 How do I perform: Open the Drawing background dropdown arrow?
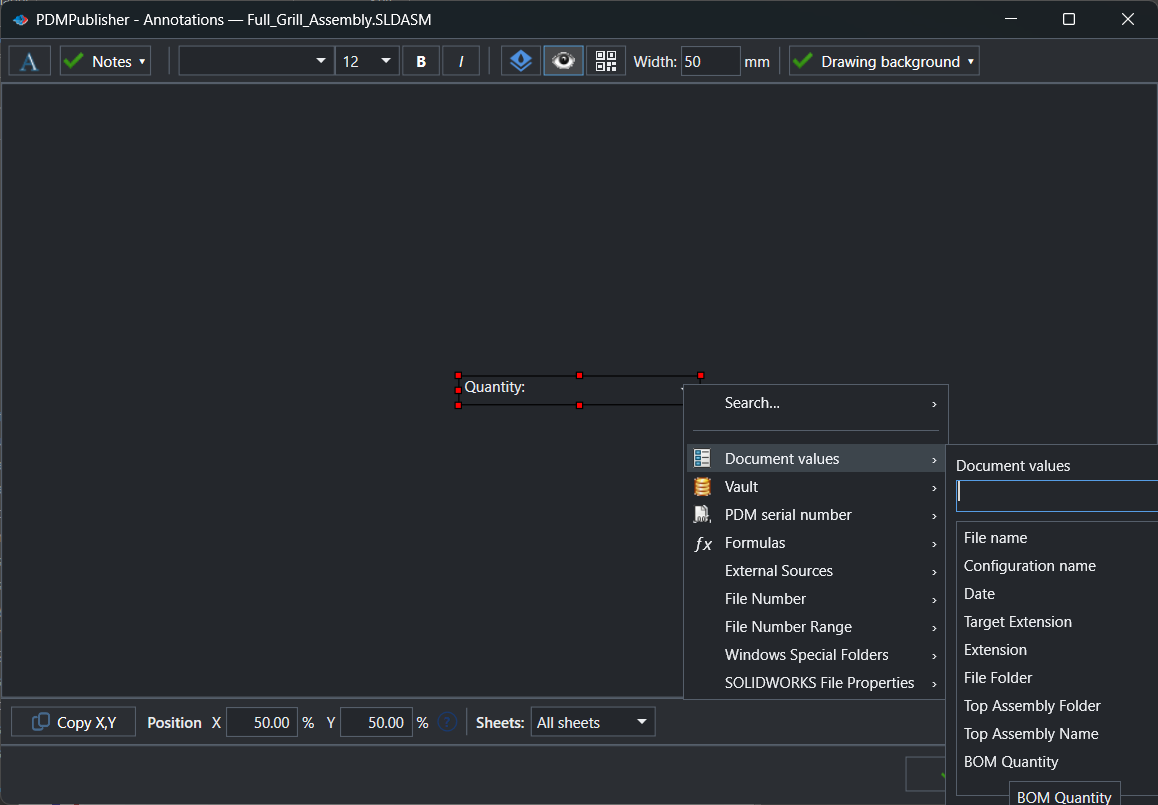(x=970, y=61)
